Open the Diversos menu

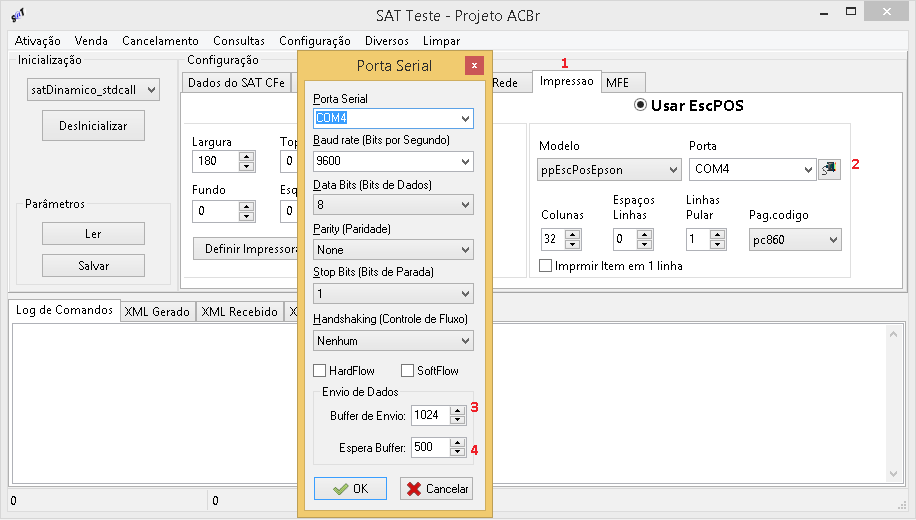click(387, 41)
